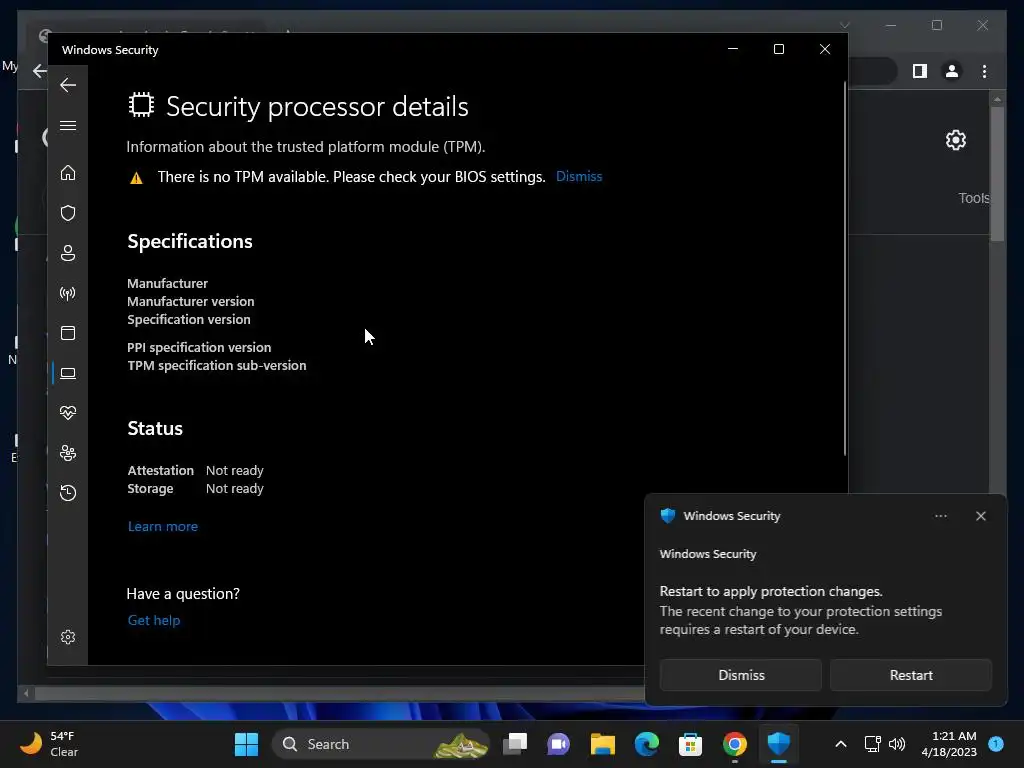
Task: Click the Windows Security content scrollbar
Action: [844, 268]
